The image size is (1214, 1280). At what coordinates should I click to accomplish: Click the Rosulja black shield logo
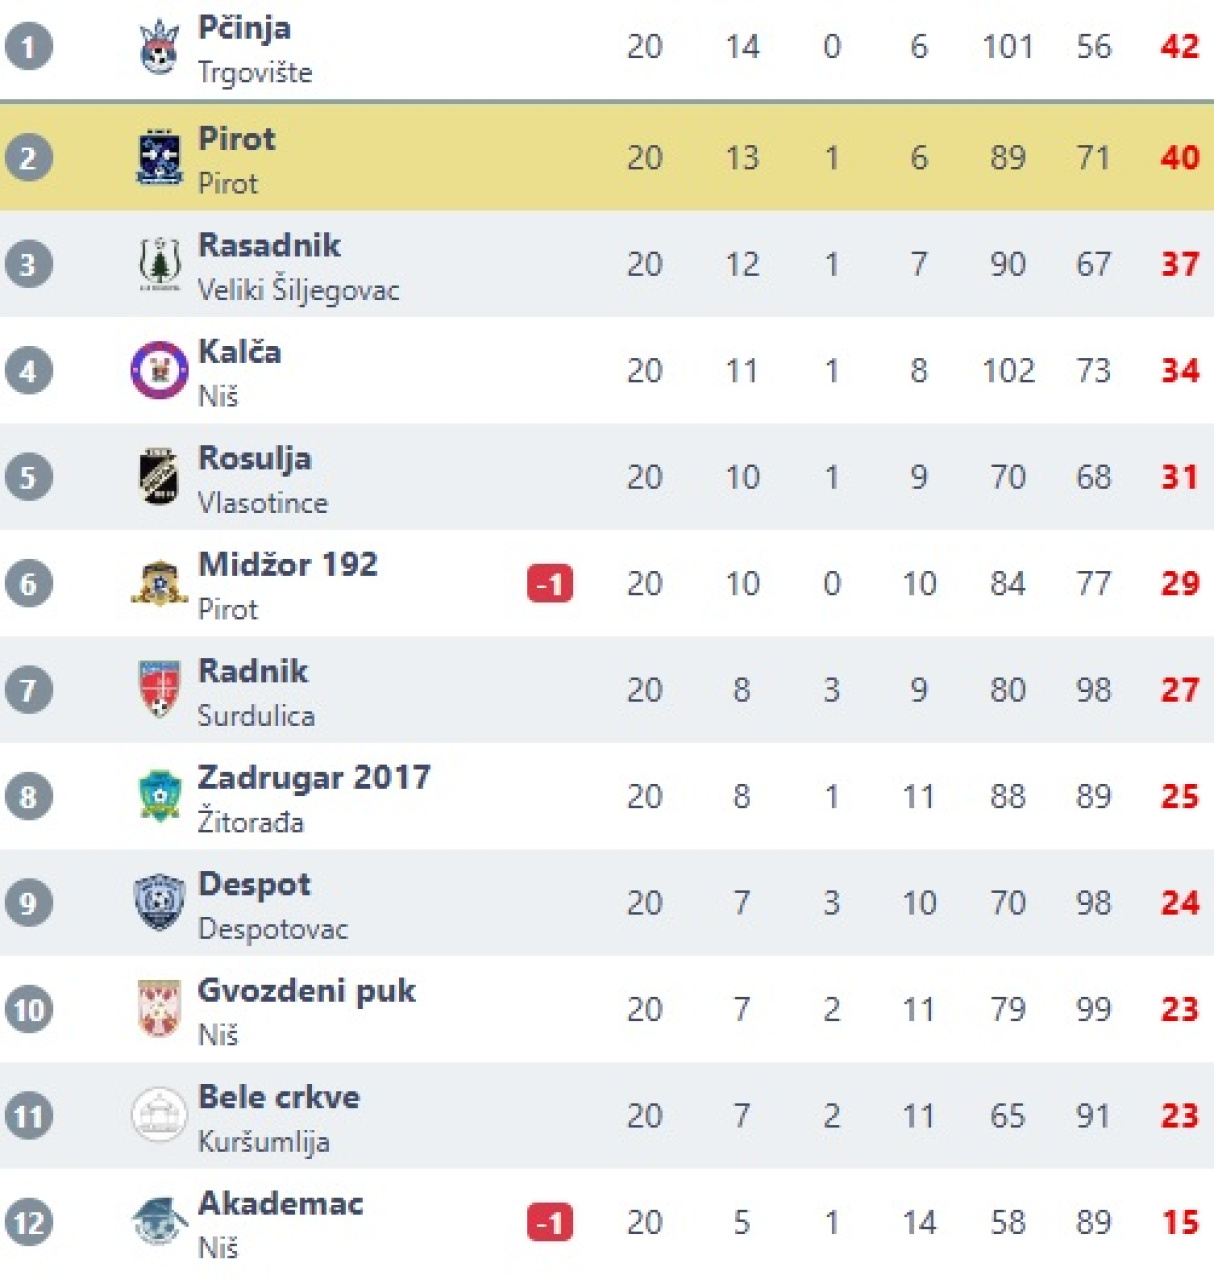tap(159, 477)
